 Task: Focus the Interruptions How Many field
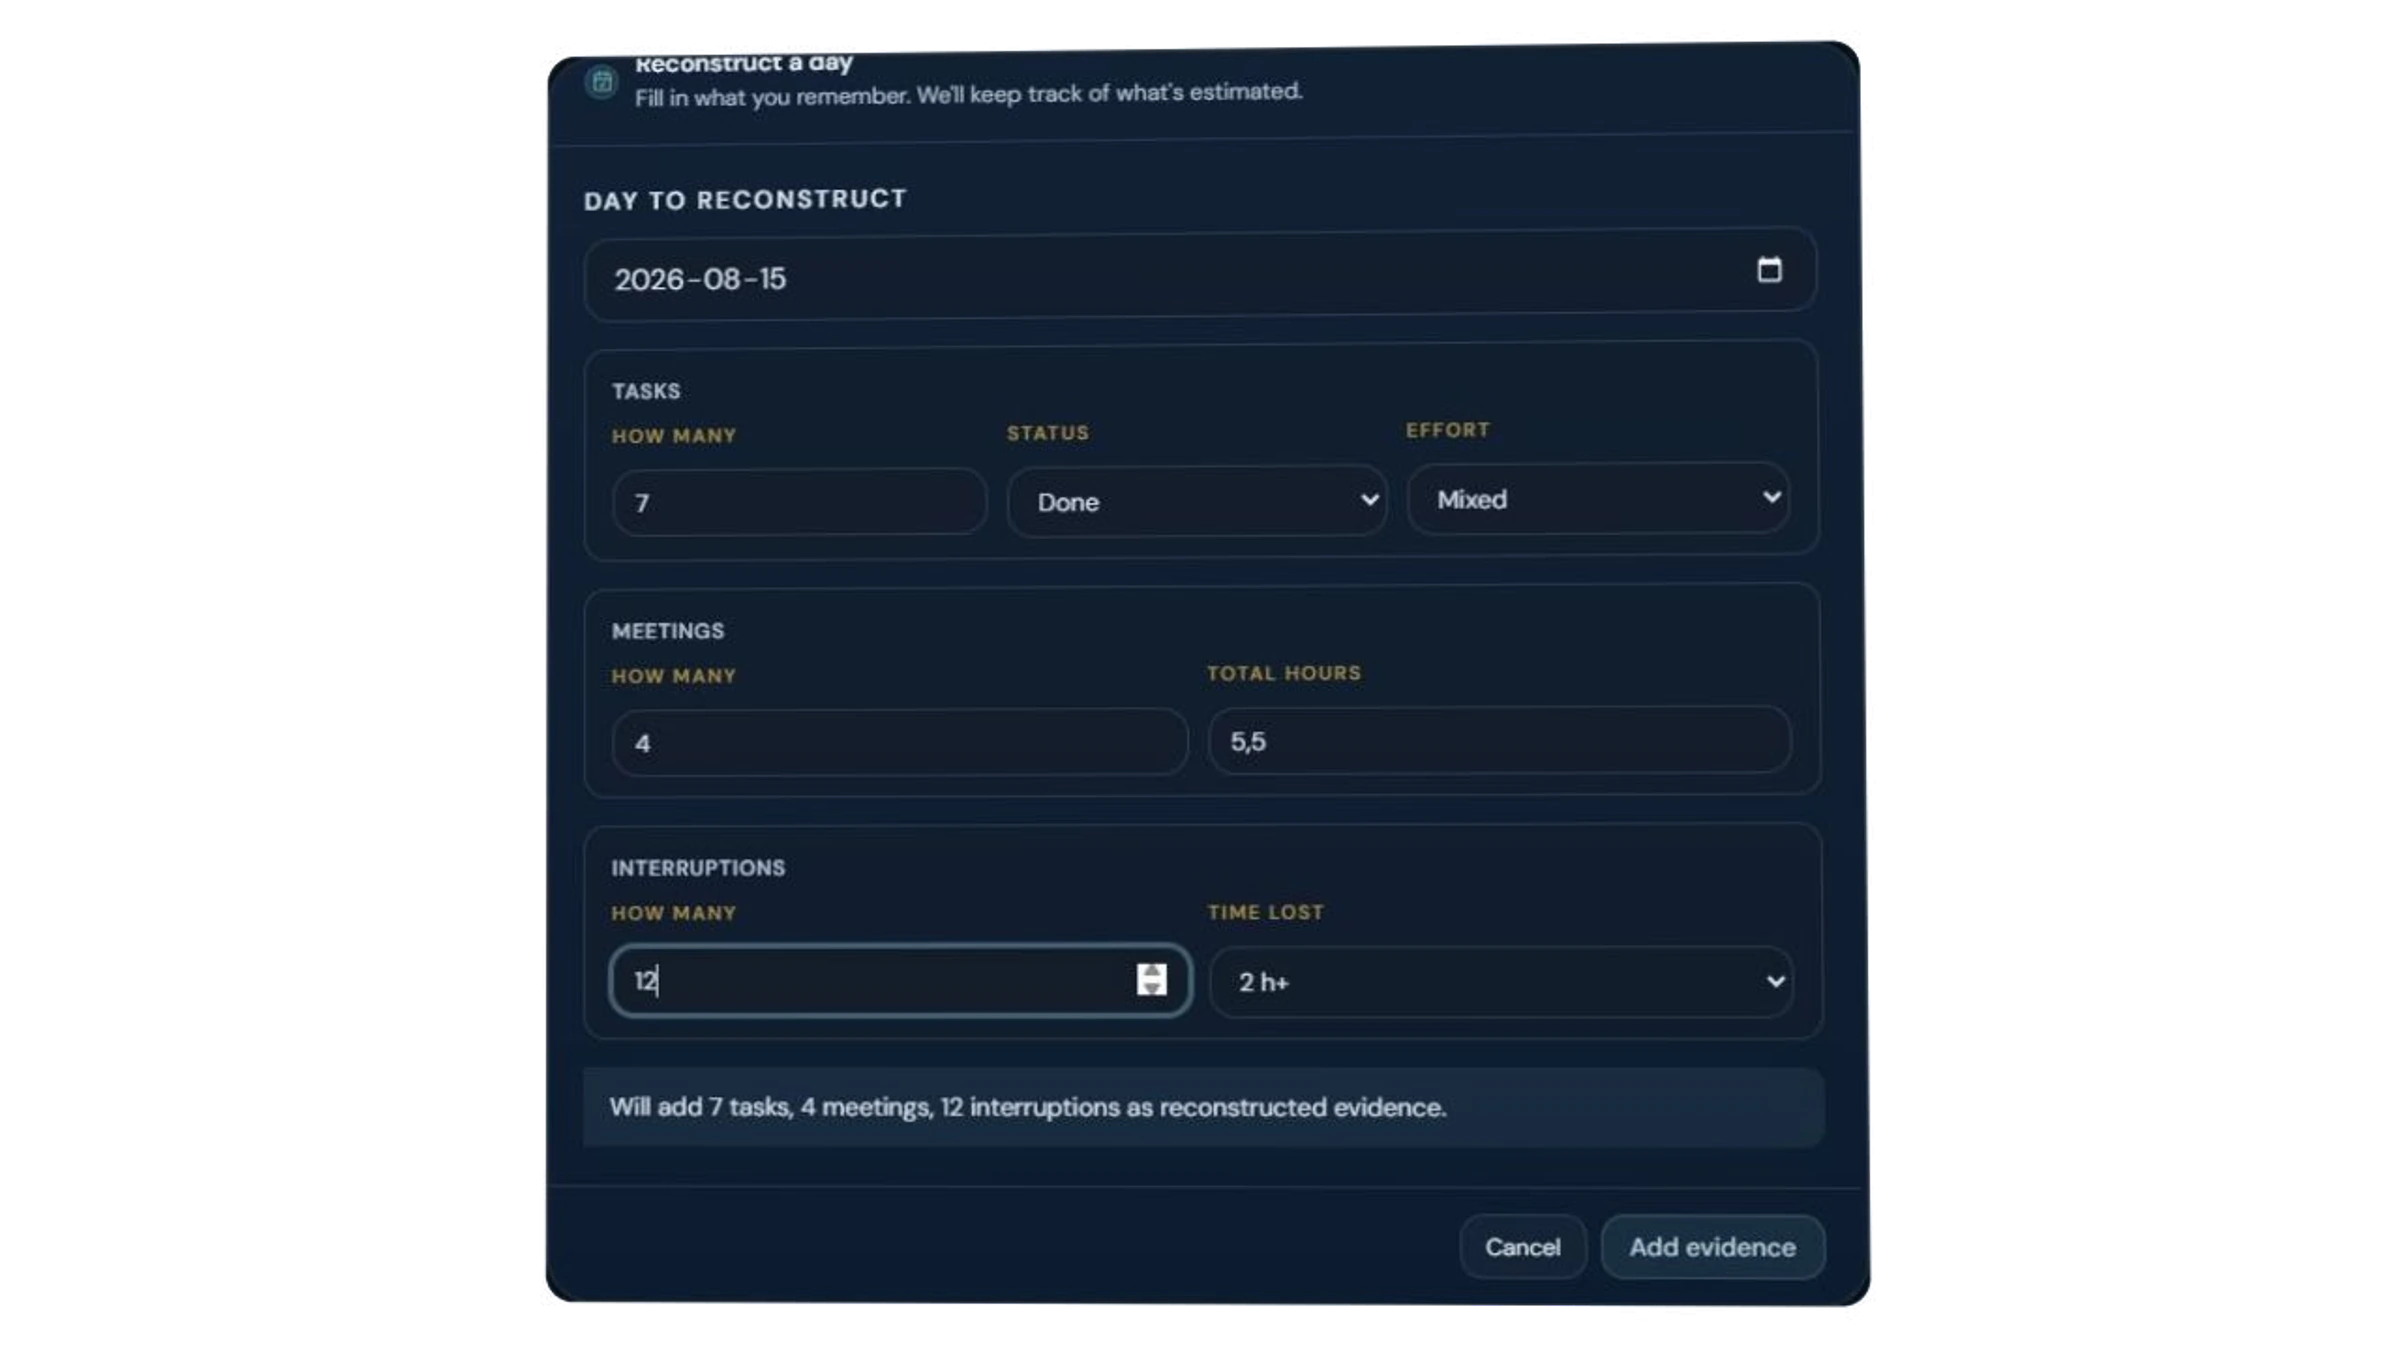point(899,980)
